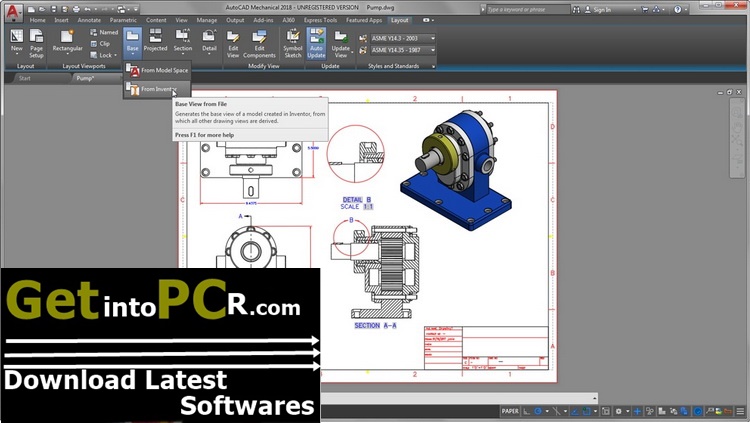Viewport: 750px width, 423px height.
Task: Click the Output ribbon tab
Action: [x=235, y=20]
